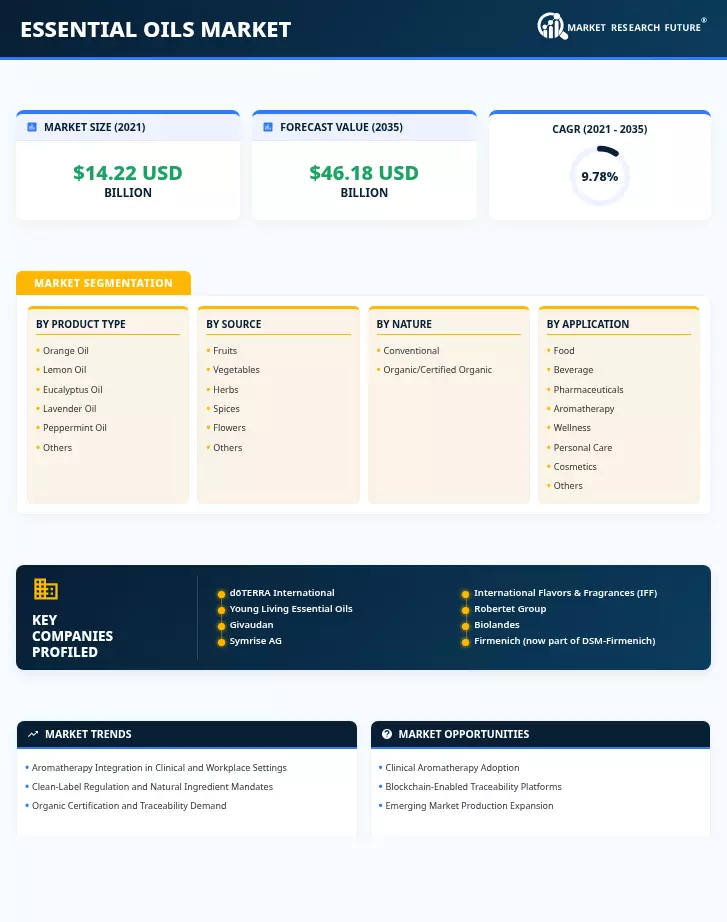Click Aromatherapy Integration in Clinical trend
727x922 pixels.
coord(159,767)
